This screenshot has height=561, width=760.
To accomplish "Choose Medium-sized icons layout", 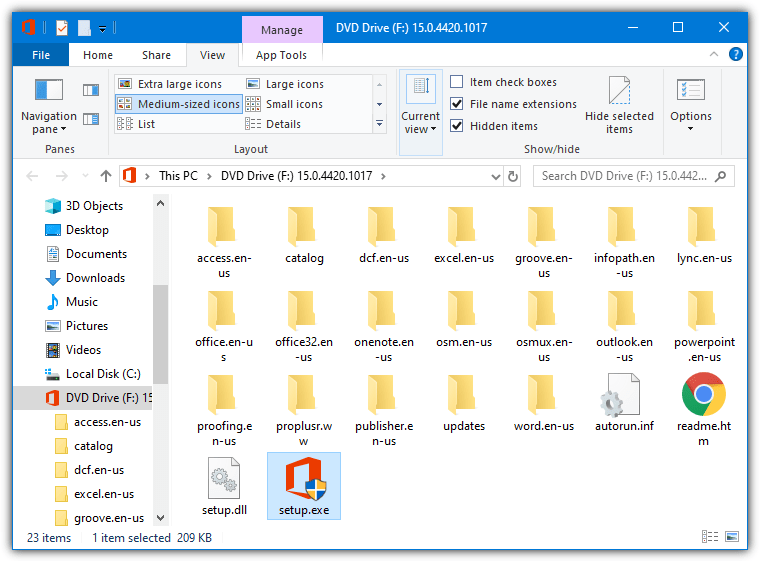I will point(178,104).
